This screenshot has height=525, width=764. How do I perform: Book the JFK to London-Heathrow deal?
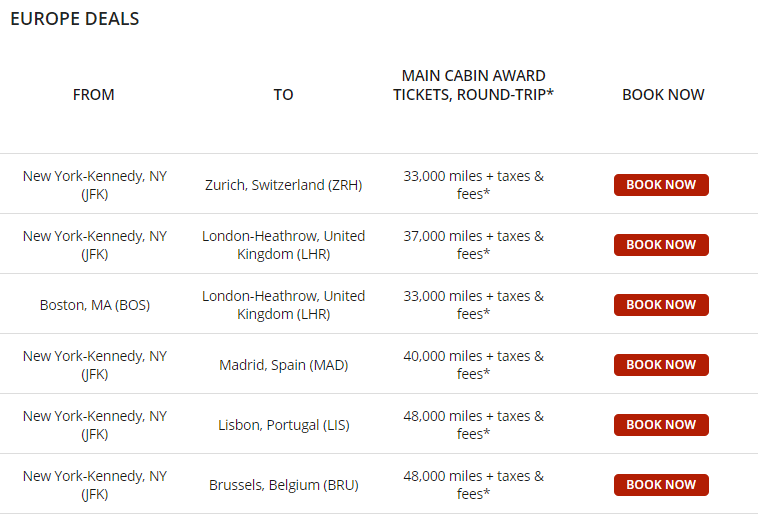coord(661,245)
